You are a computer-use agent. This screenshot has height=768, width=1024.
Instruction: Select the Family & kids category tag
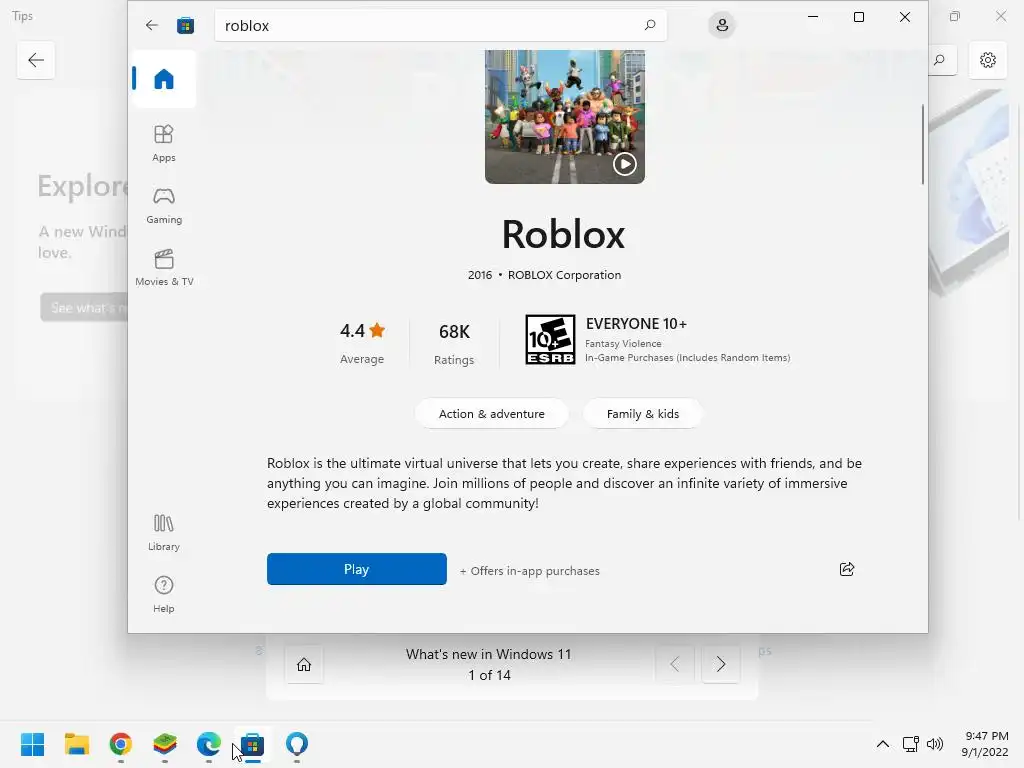[643, 413]
